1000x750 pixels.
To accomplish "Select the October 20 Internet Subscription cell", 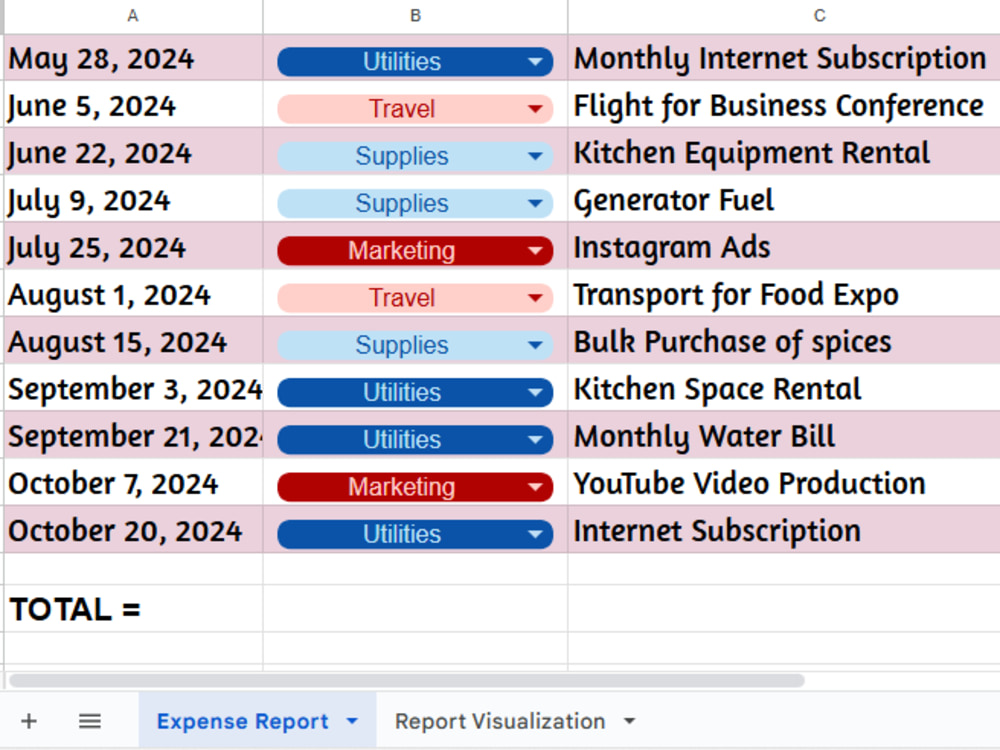I will 784,529.
